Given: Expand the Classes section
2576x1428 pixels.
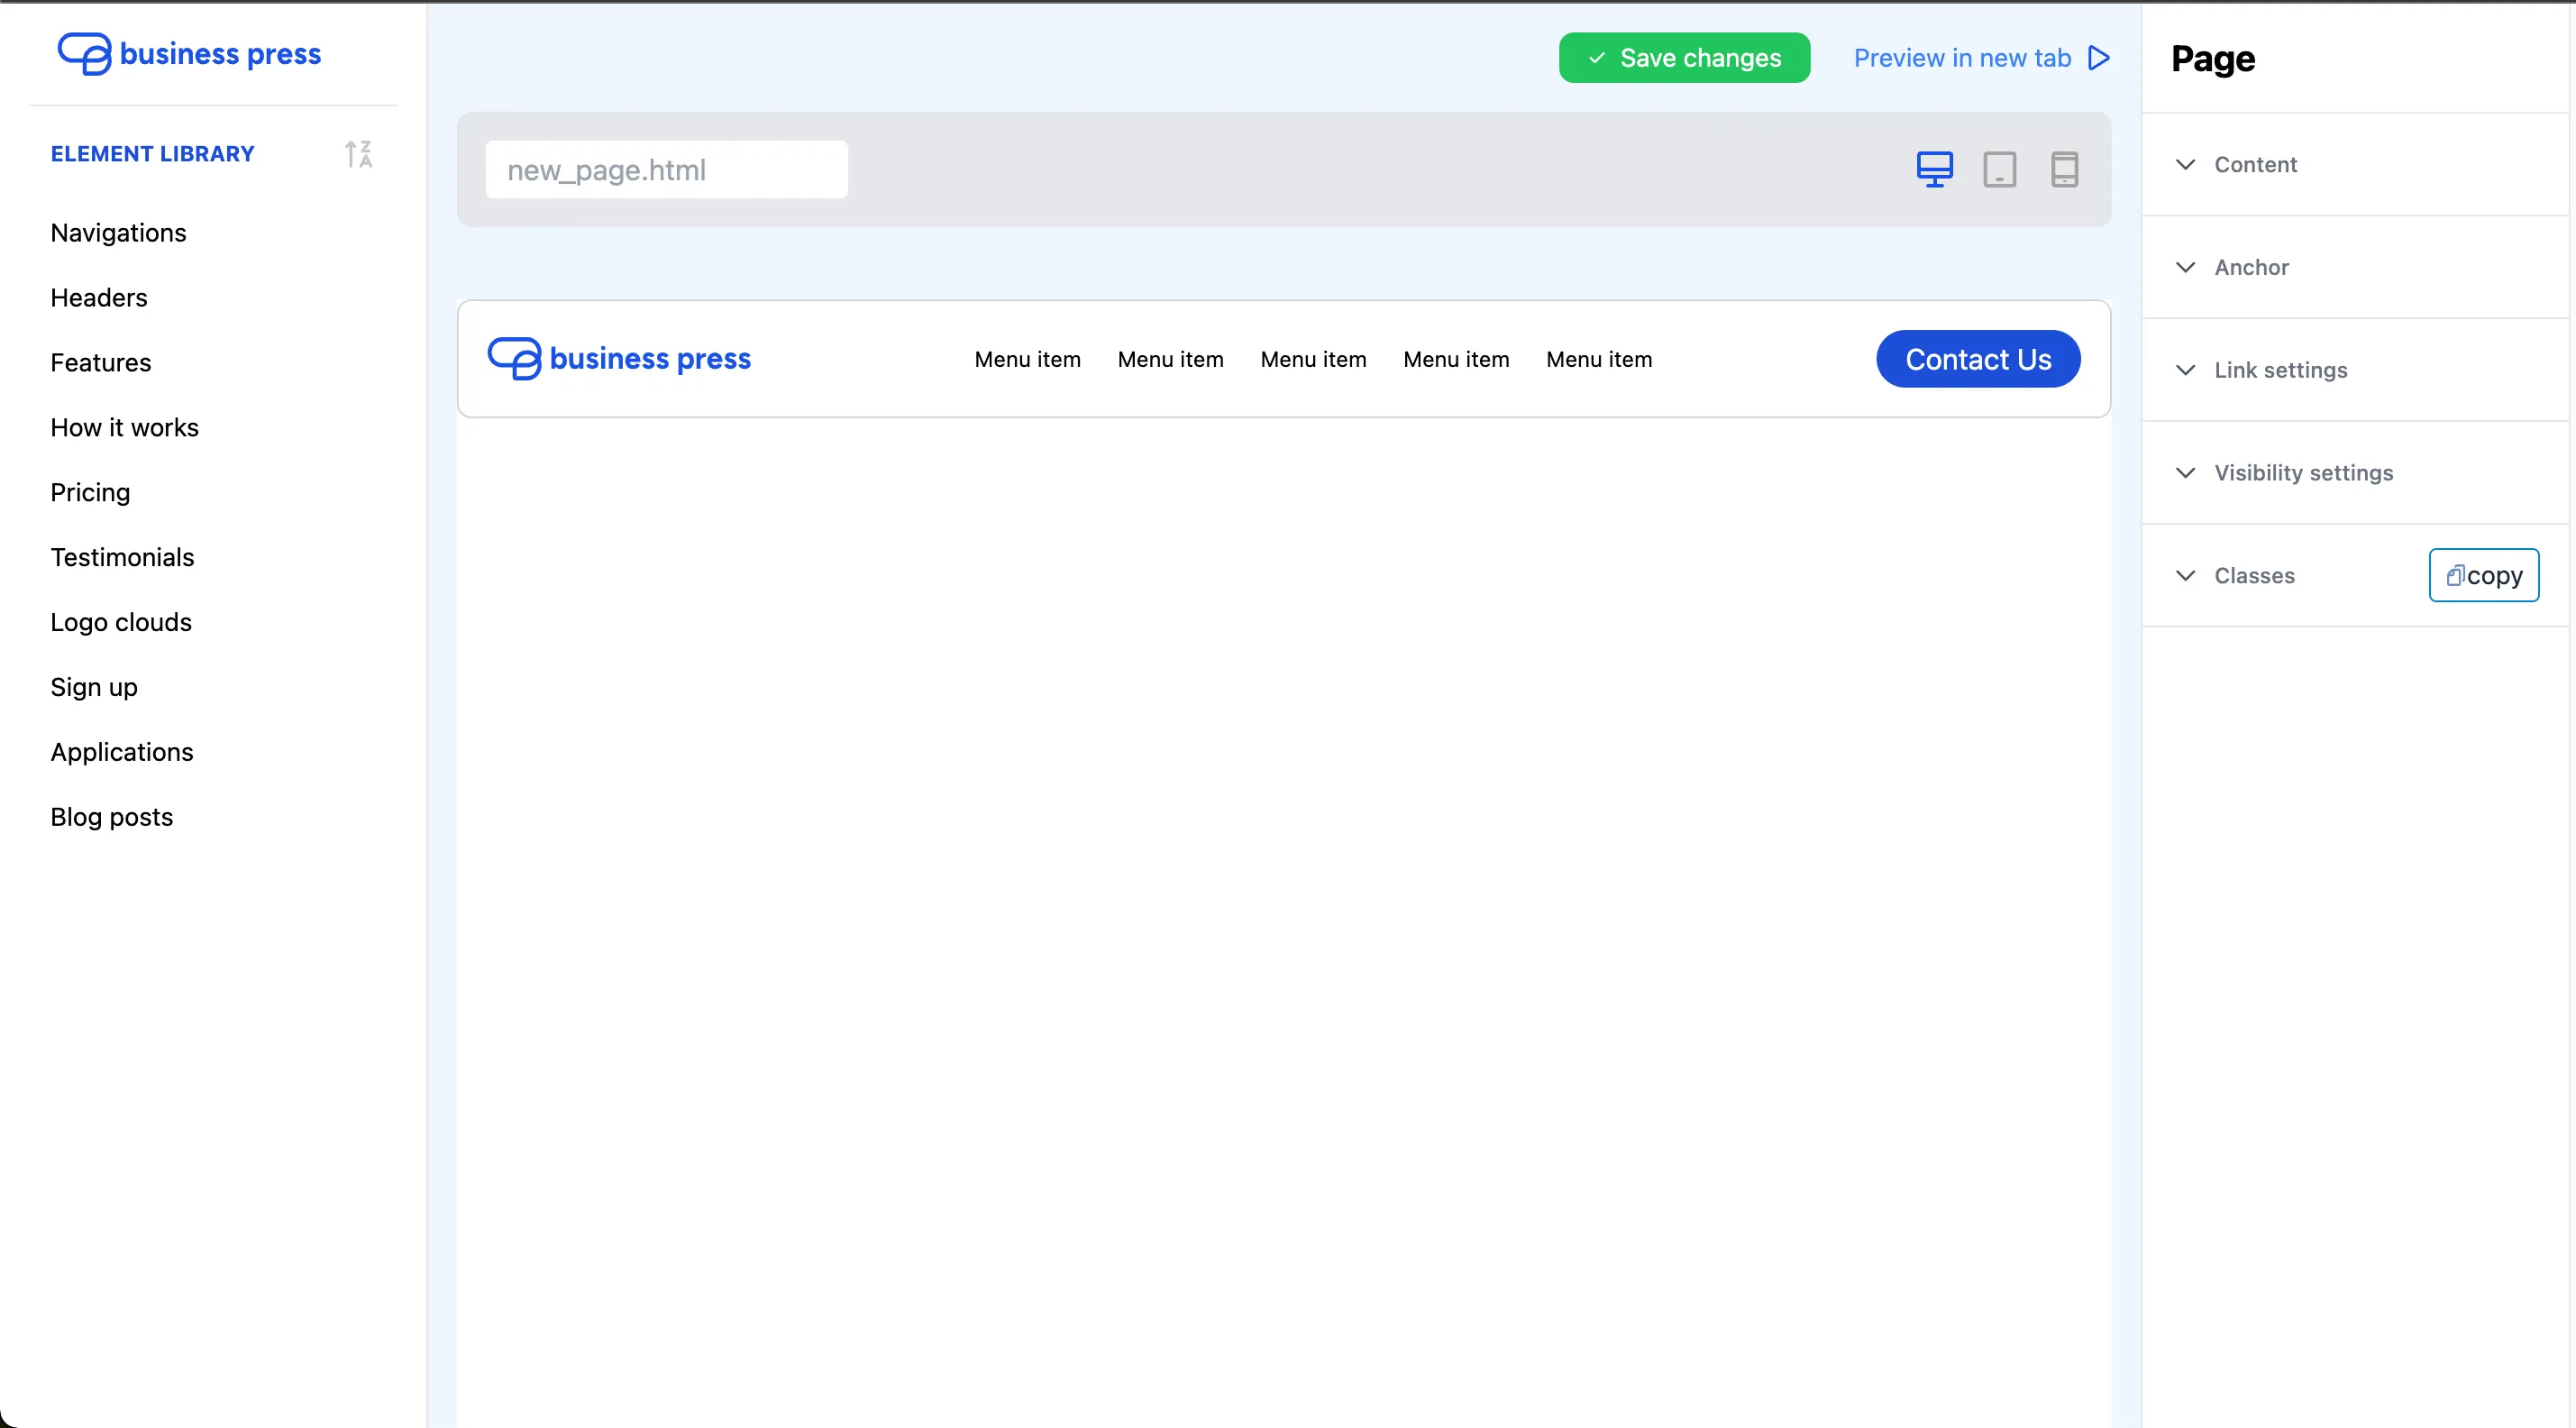Looking at the screenshot, I should [x=2253, y=576].
